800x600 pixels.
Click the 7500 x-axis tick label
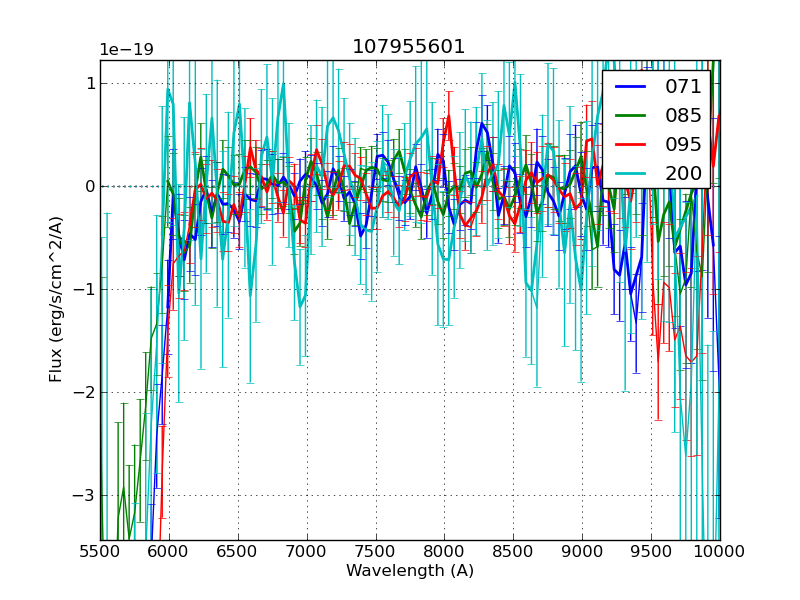click(376, 552)
